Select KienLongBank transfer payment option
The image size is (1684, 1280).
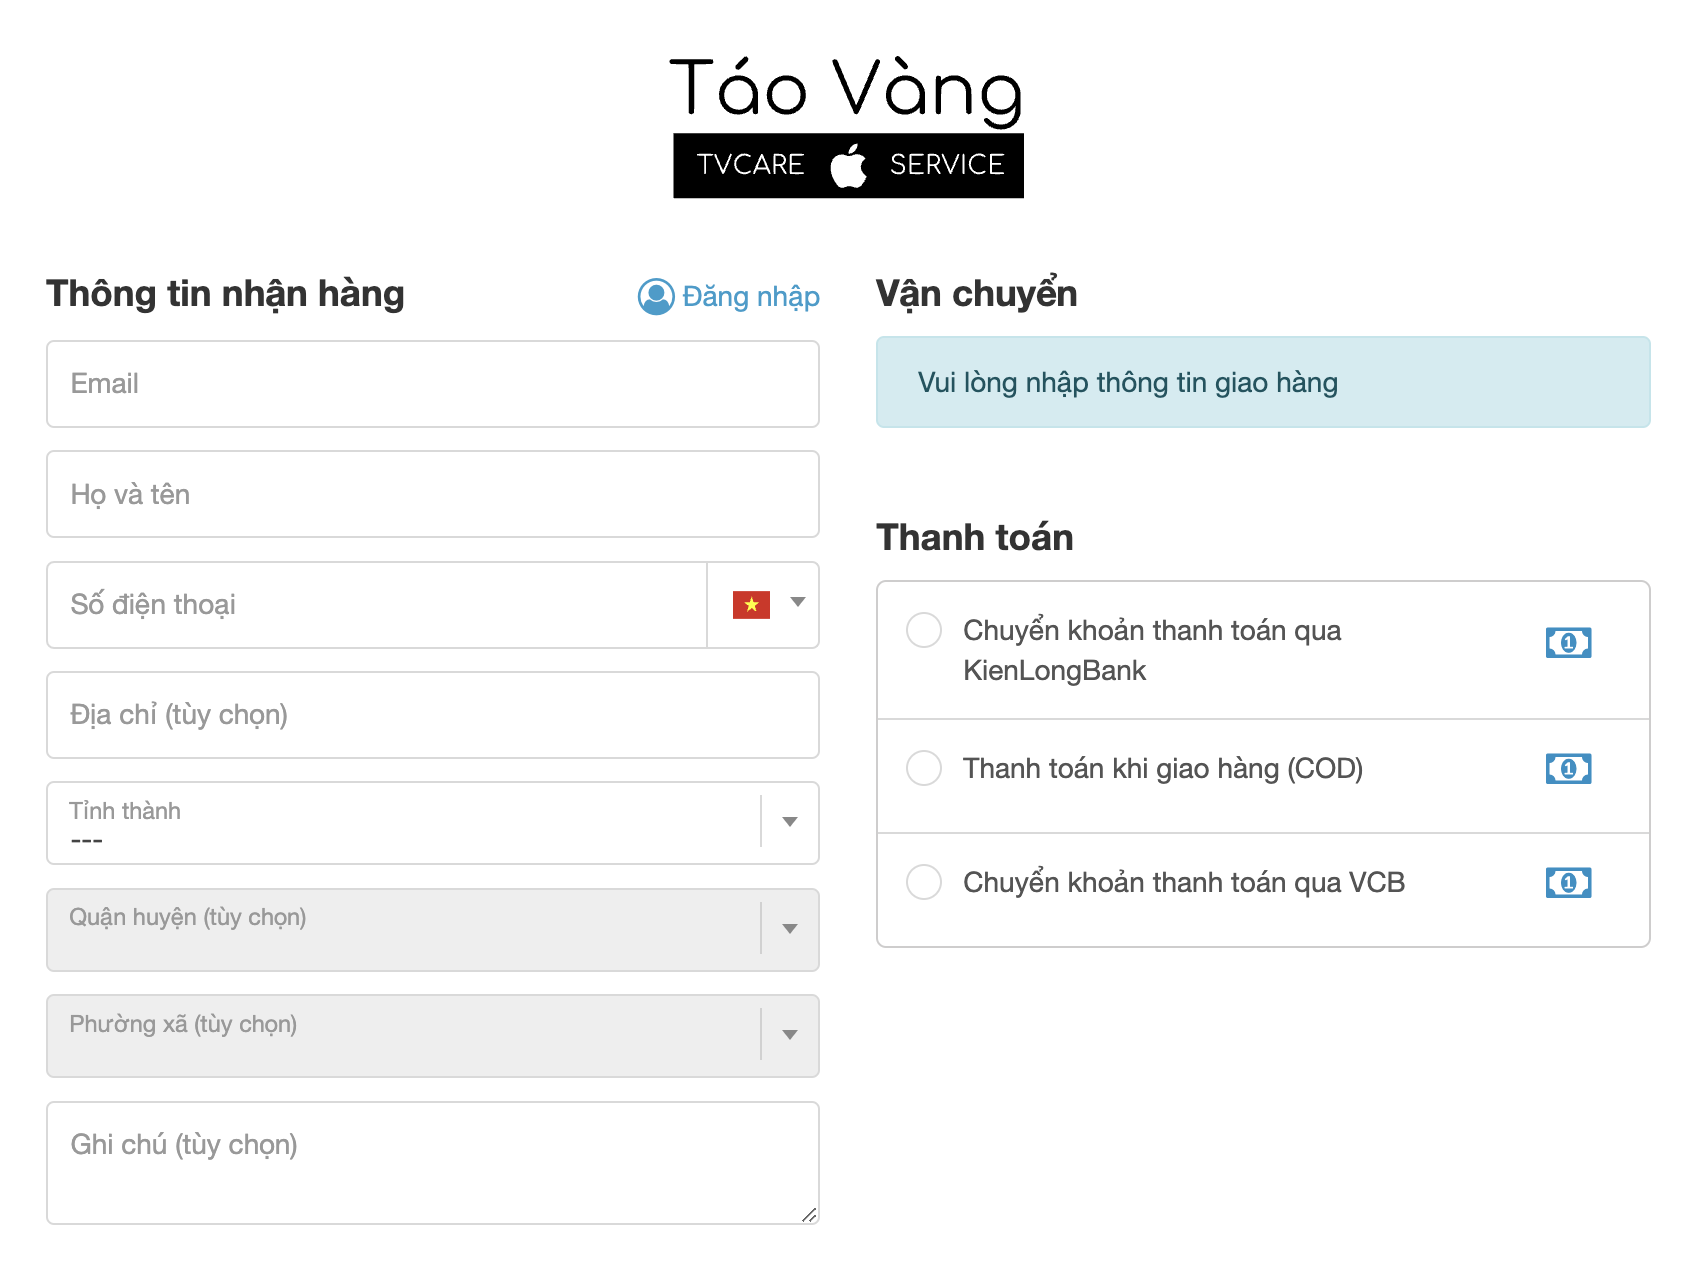pyautogui.click(x=924, y=631)
